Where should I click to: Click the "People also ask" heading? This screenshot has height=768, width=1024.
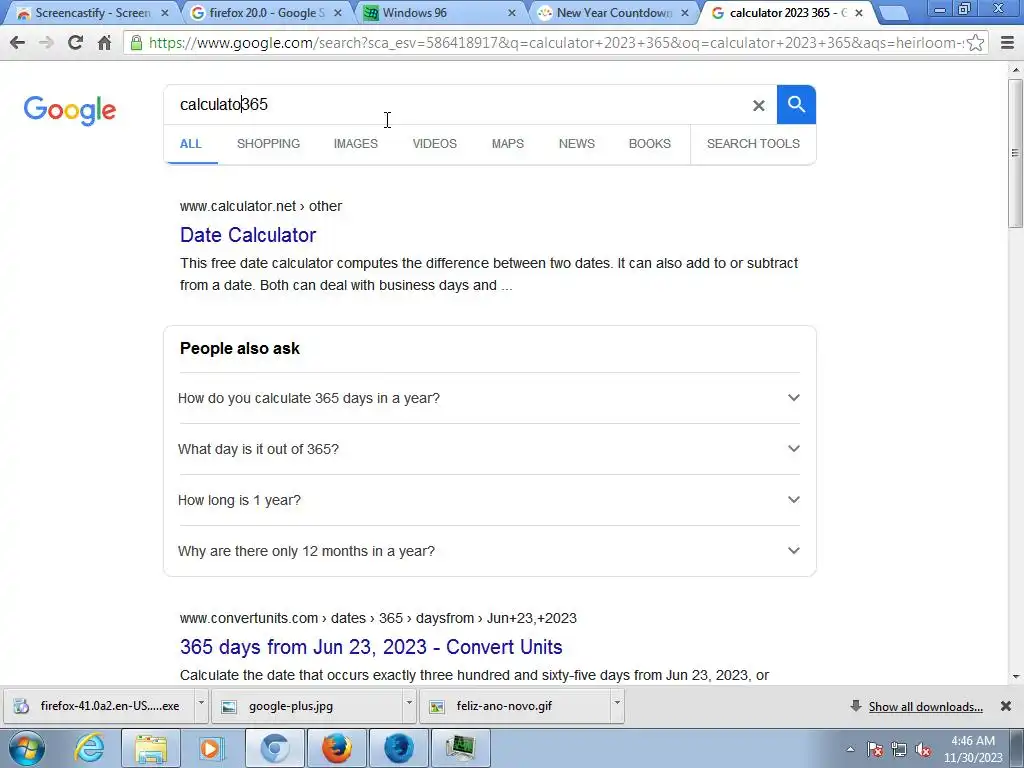[x=240, y=349]
